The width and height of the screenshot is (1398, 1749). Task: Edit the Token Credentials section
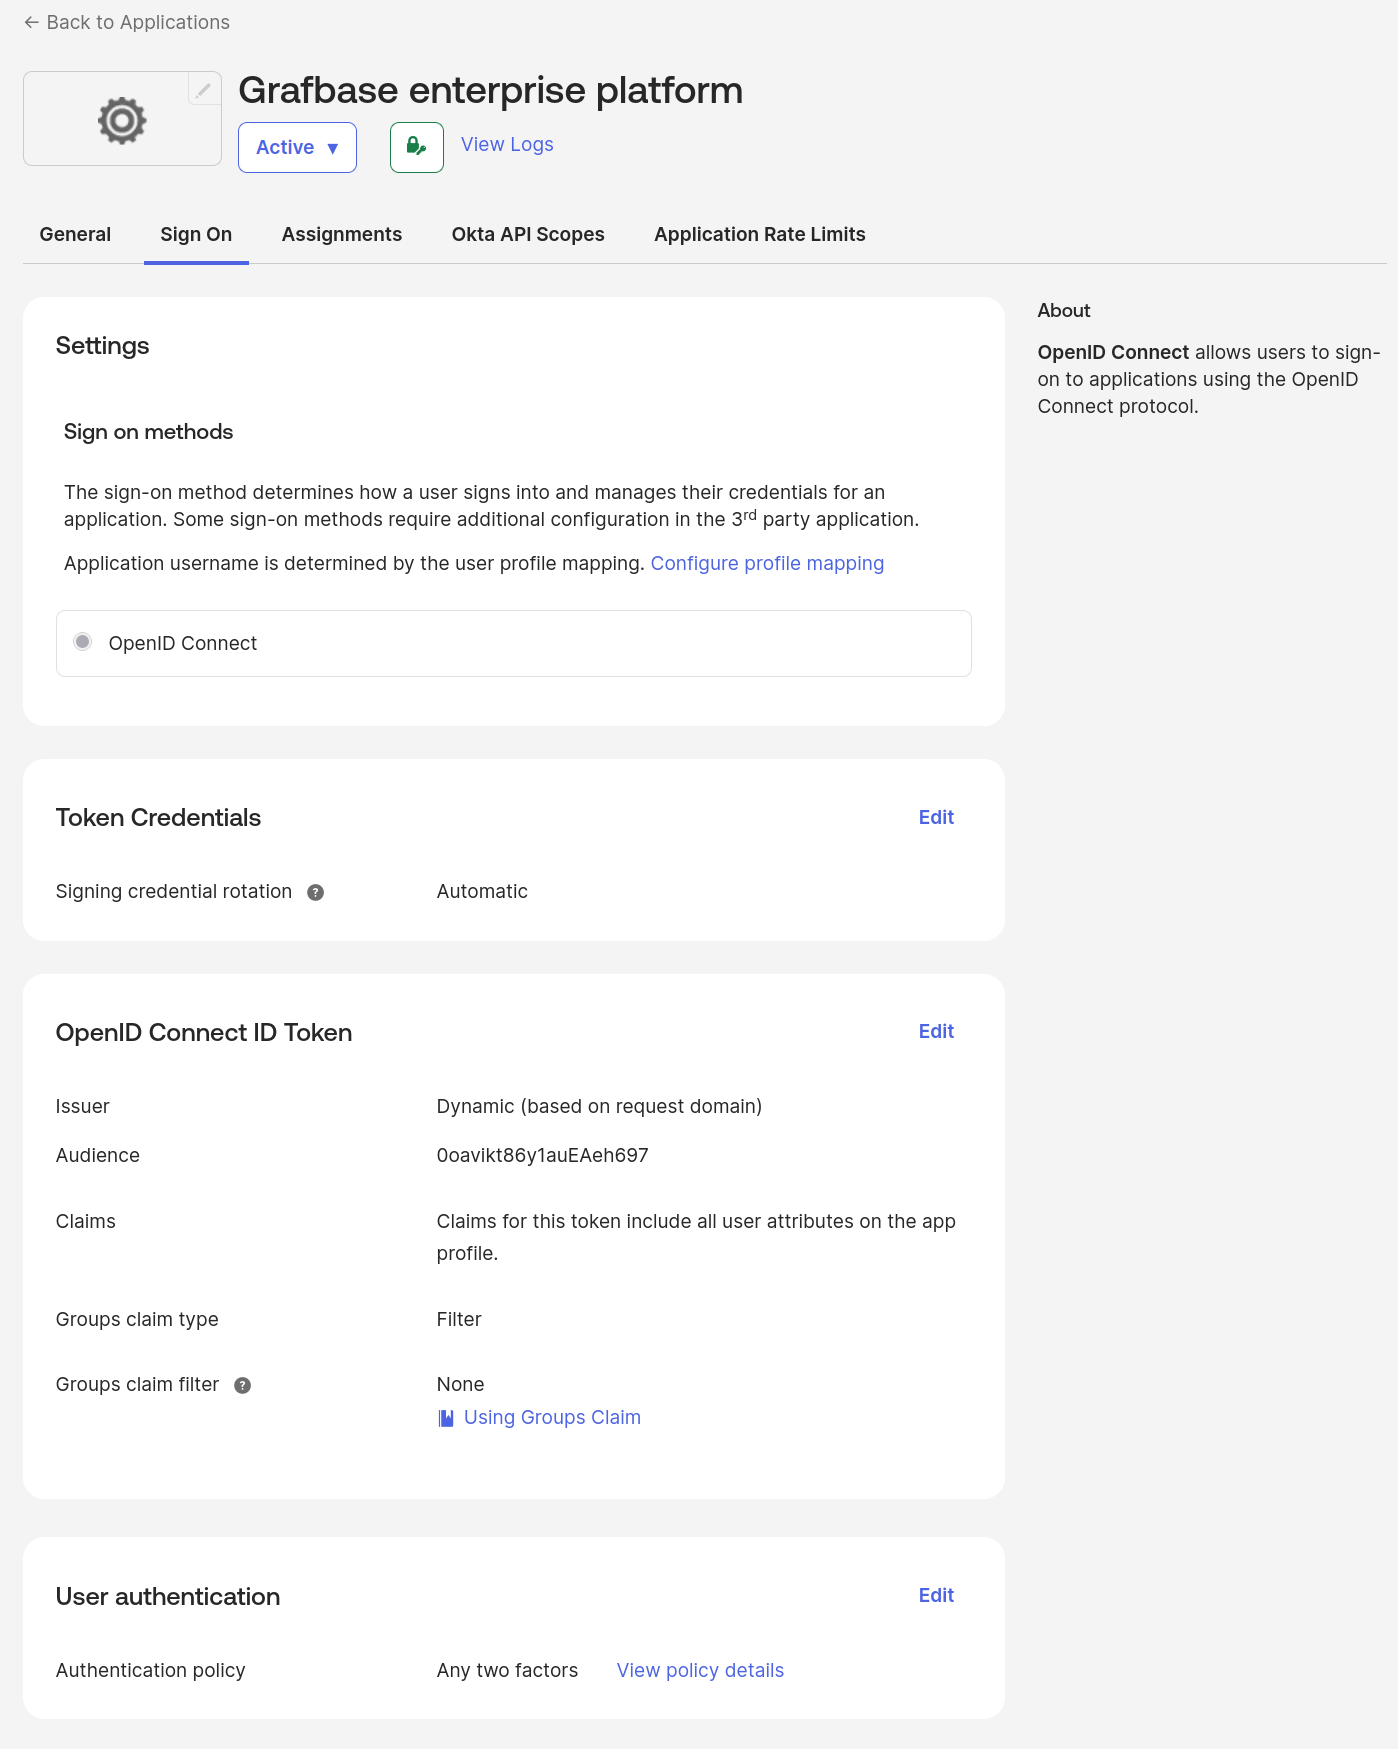[x=936, y=817]
